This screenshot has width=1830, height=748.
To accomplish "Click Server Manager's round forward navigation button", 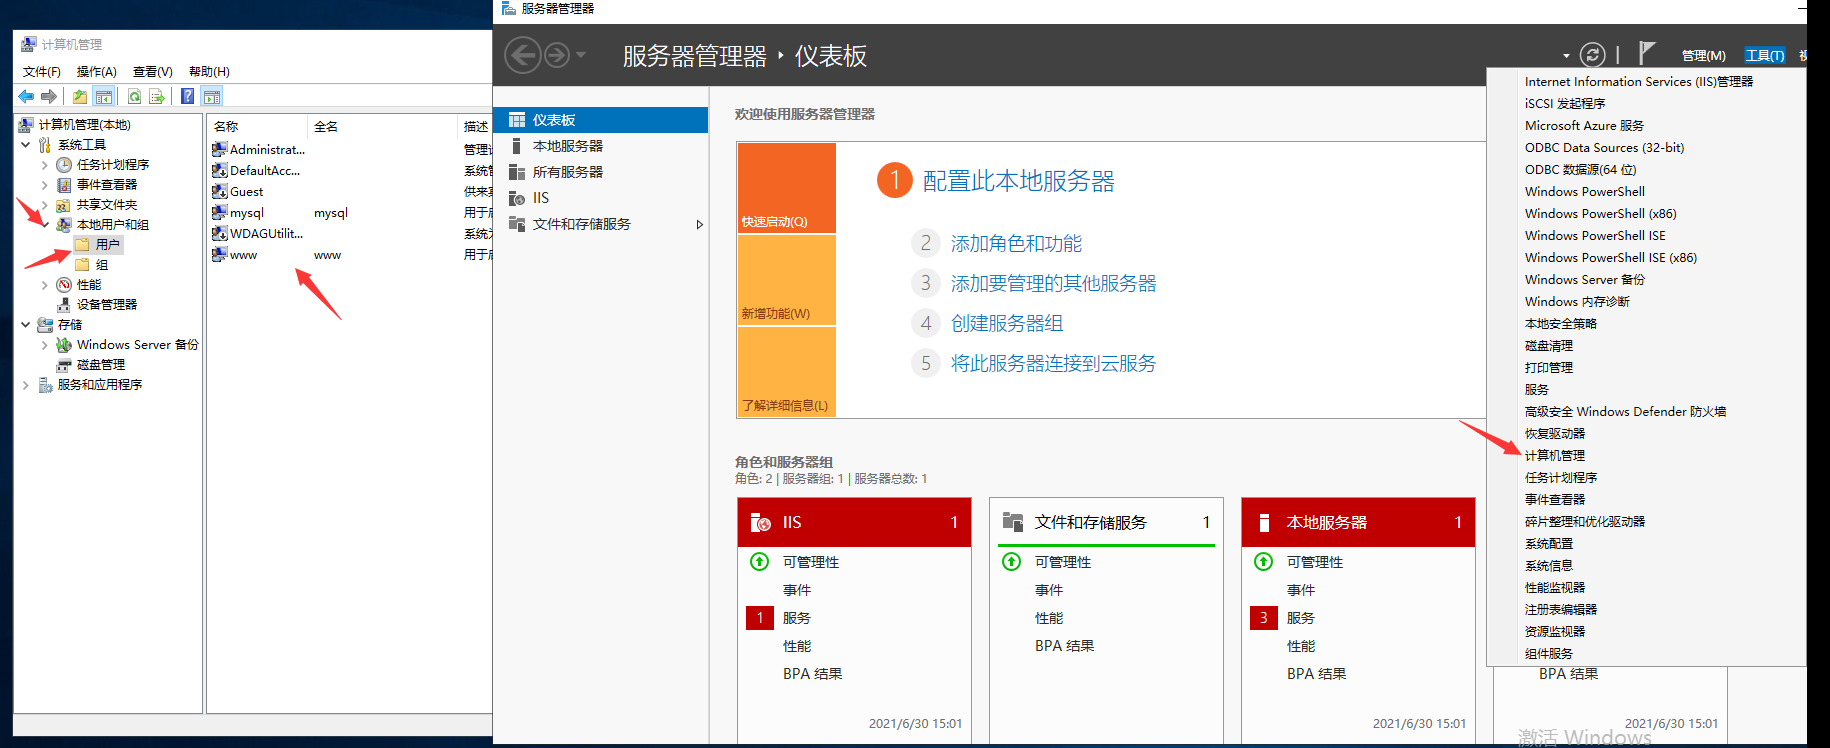I will point(557,55).
